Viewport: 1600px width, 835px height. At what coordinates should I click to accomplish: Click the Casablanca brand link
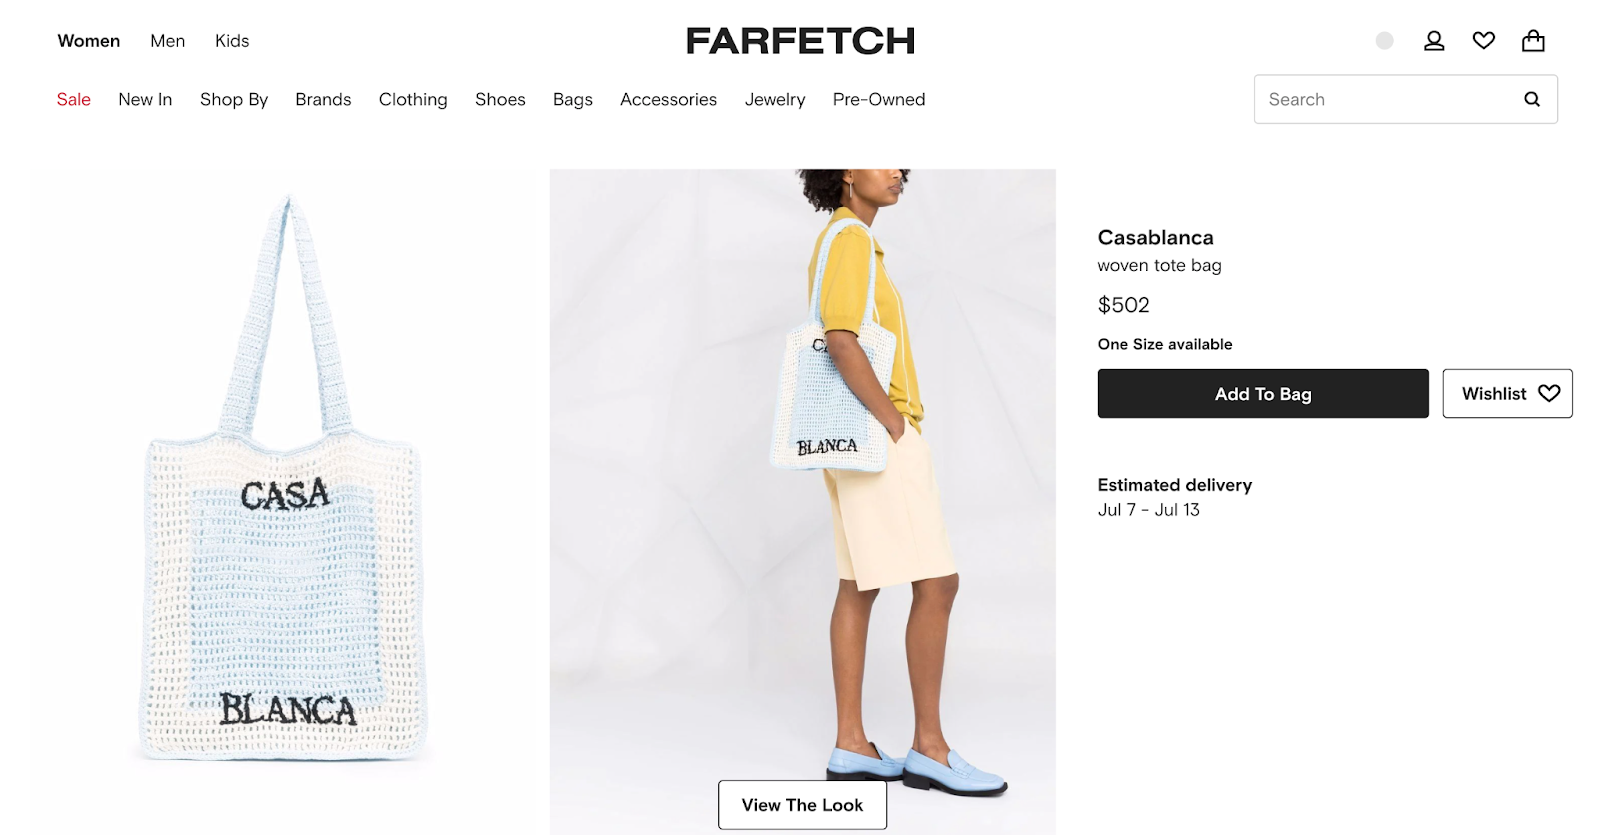(1155, 238)
